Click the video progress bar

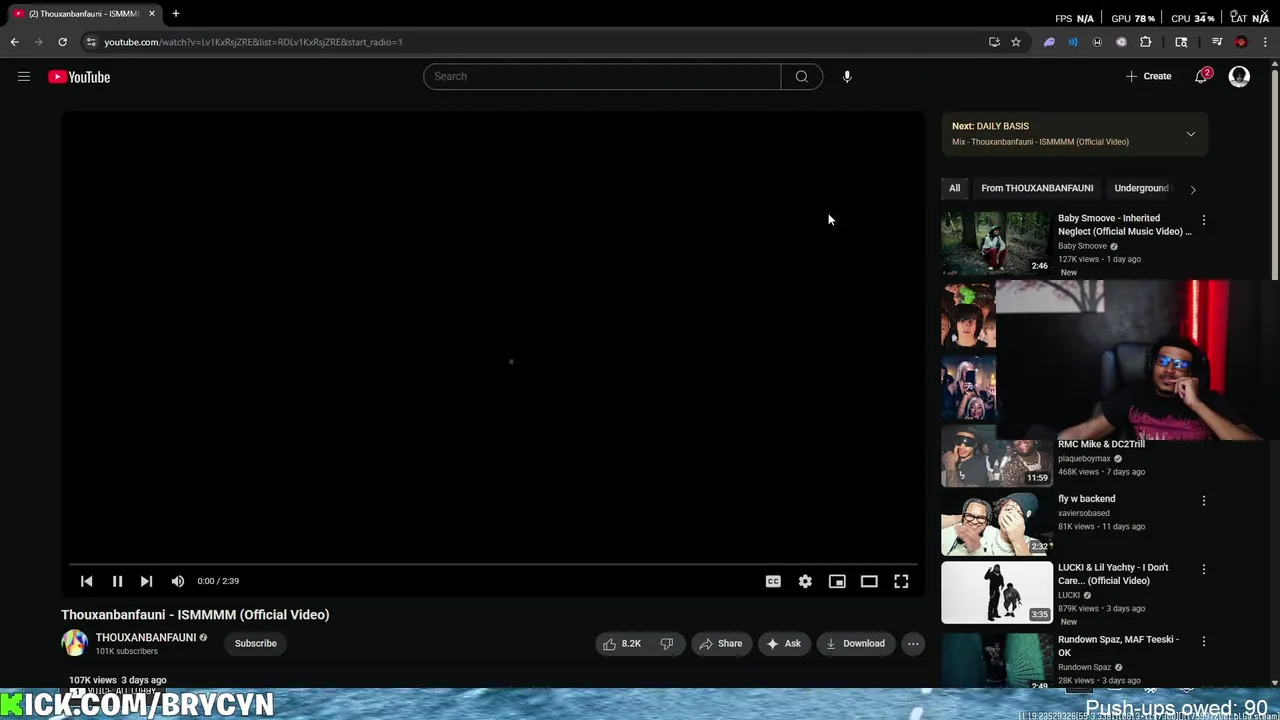point(493,564)
